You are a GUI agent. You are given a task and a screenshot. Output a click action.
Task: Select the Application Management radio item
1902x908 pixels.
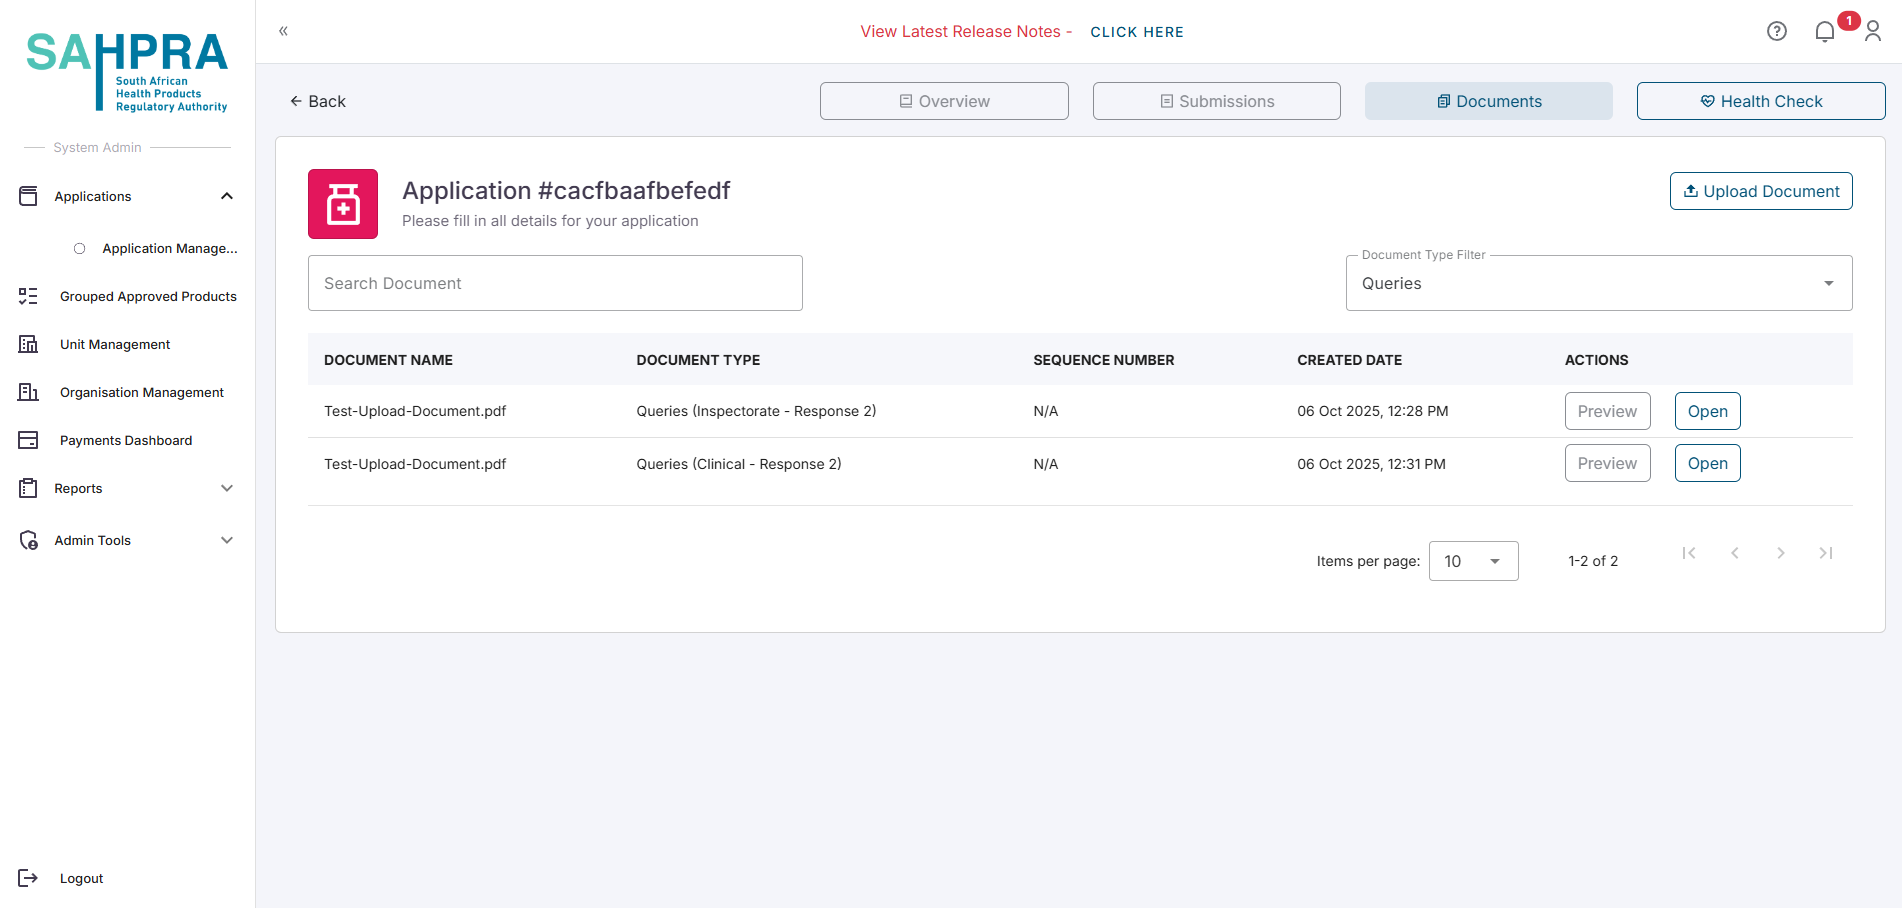(80, 248)
